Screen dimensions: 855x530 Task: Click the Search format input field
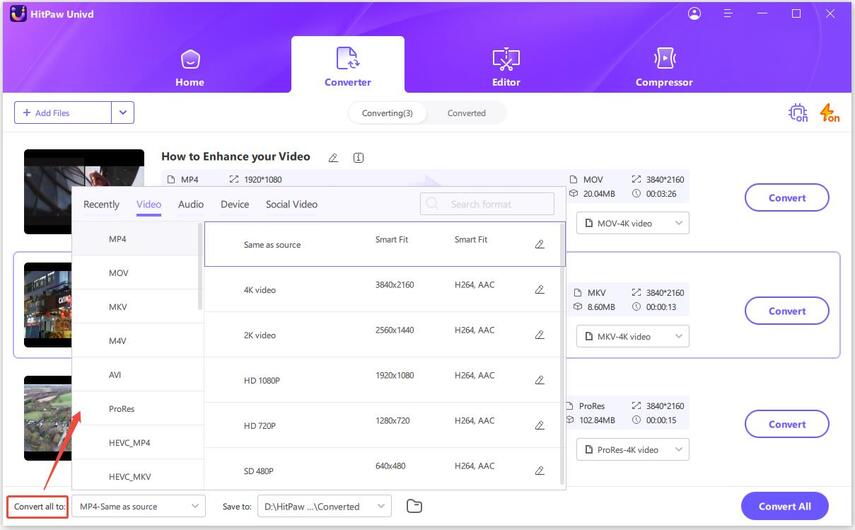487,204
